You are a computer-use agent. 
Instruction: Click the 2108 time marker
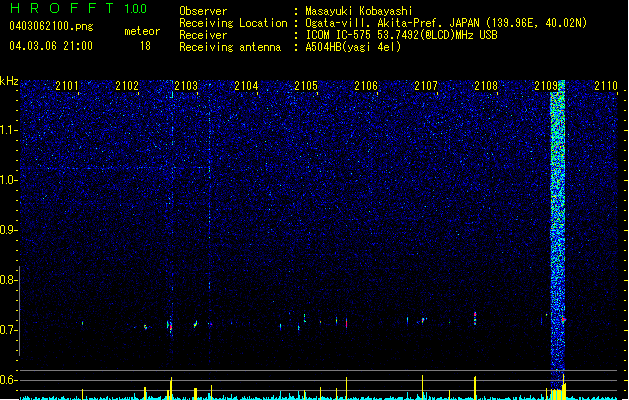point(486,85)
